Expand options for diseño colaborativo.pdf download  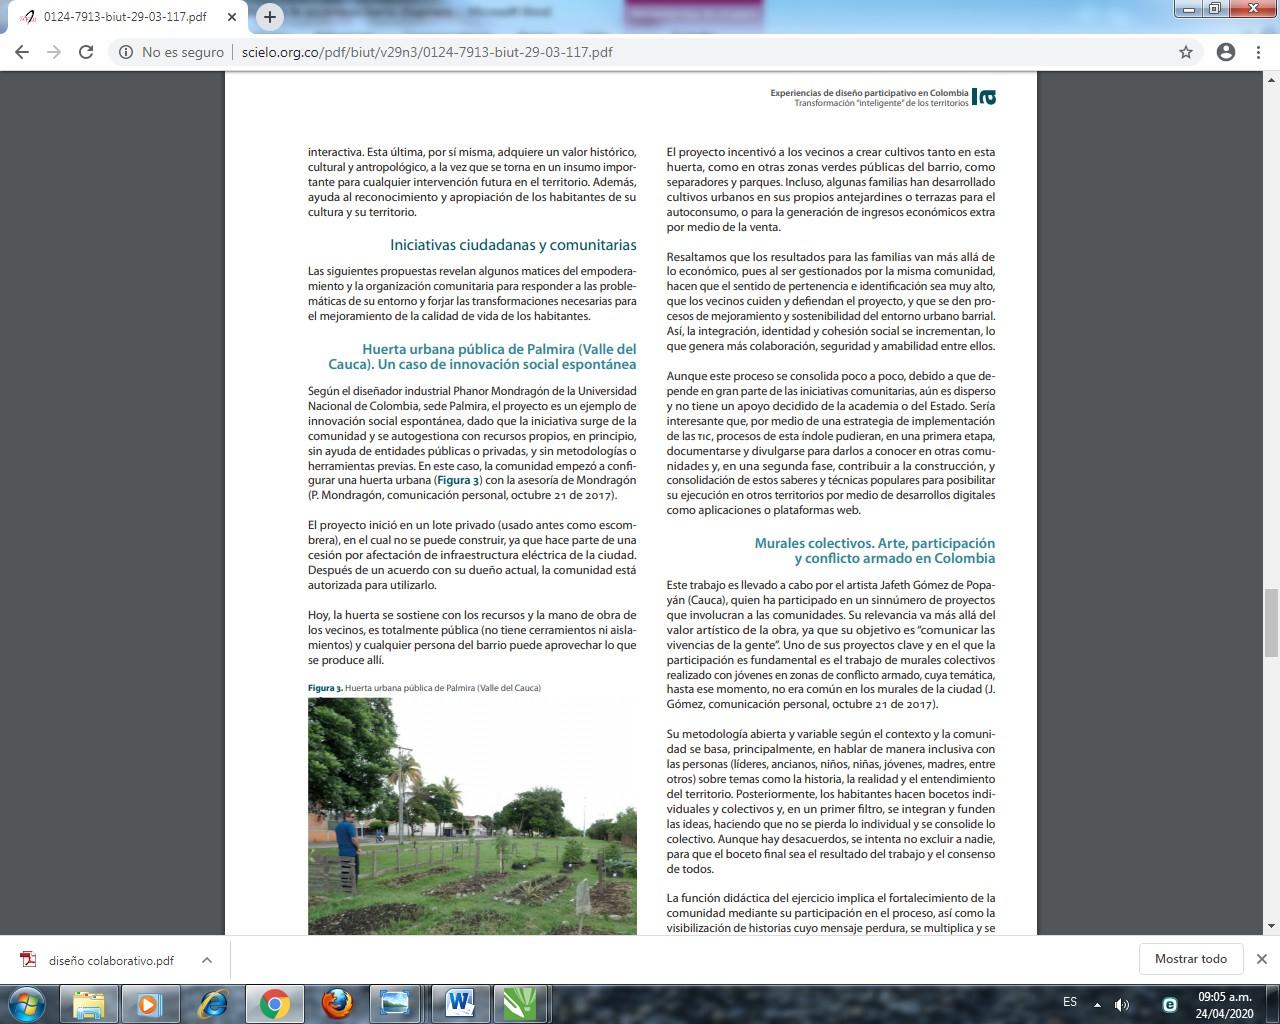[x=207, y=960]
